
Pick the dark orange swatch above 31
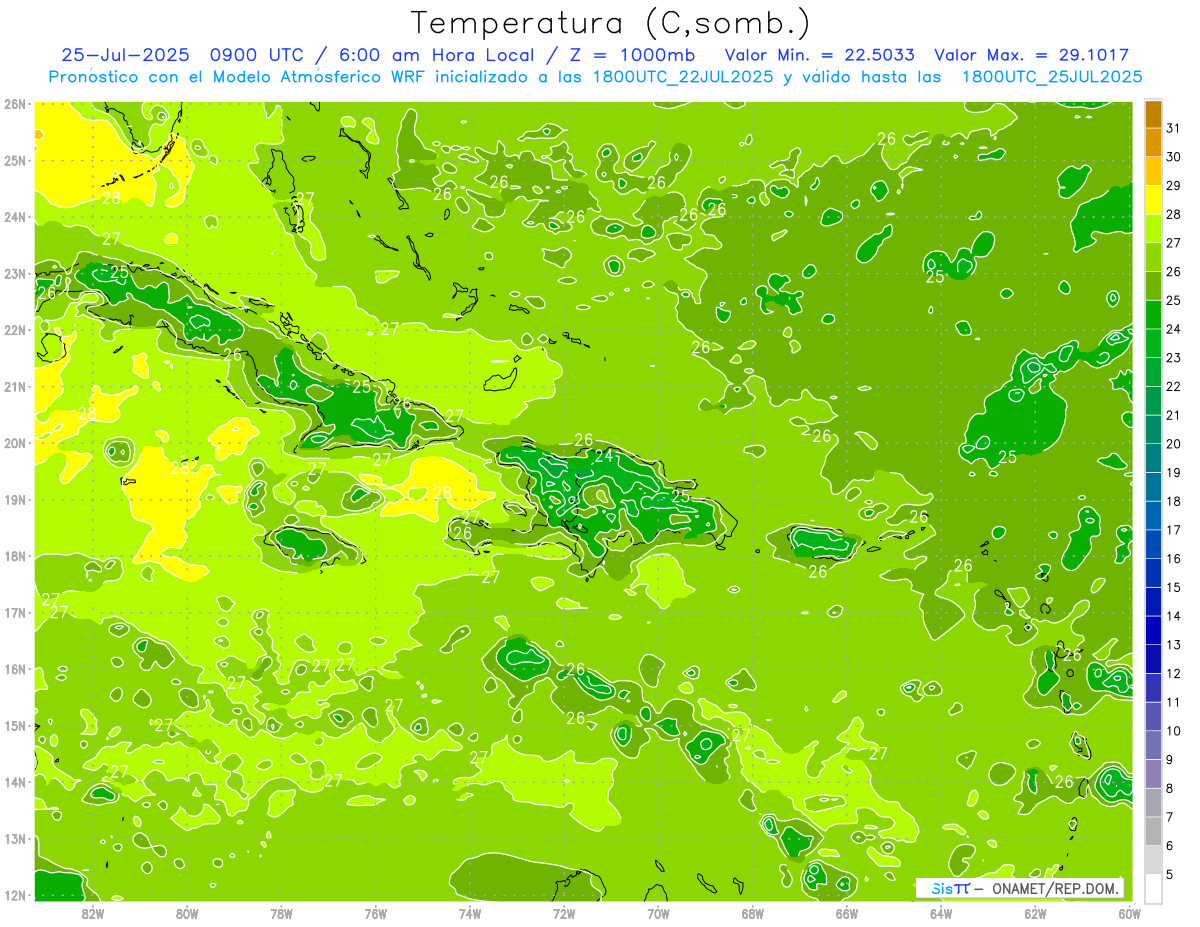[1154, 115]
